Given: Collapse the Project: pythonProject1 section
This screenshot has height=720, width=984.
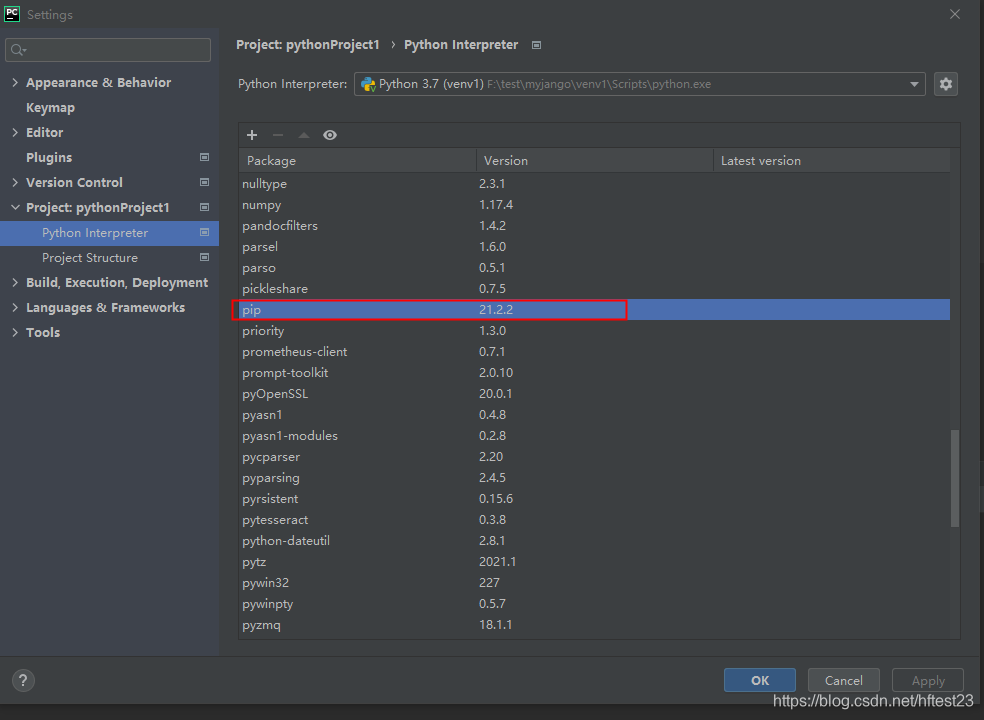Looking at the screenshot, I should tap(14, 207).
